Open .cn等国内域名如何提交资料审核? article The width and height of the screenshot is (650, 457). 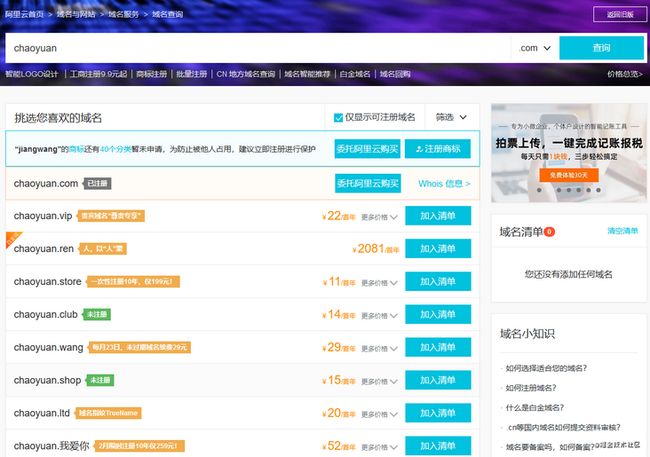coord(563,428)
